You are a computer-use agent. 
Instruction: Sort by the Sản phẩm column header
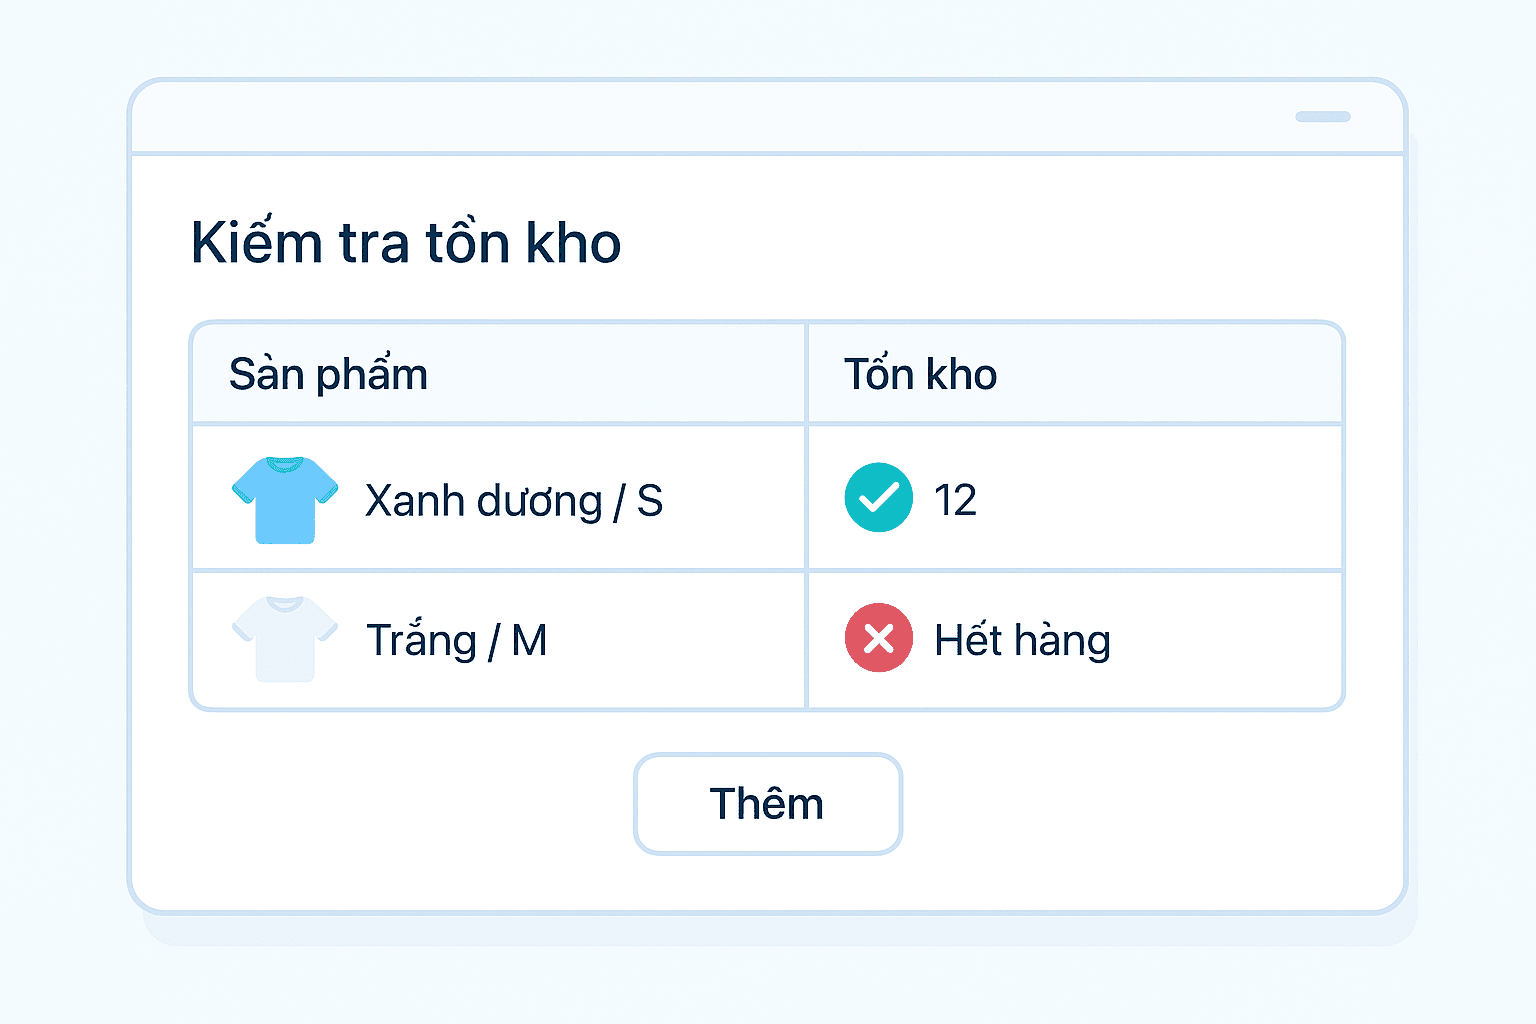coord(328,374)
